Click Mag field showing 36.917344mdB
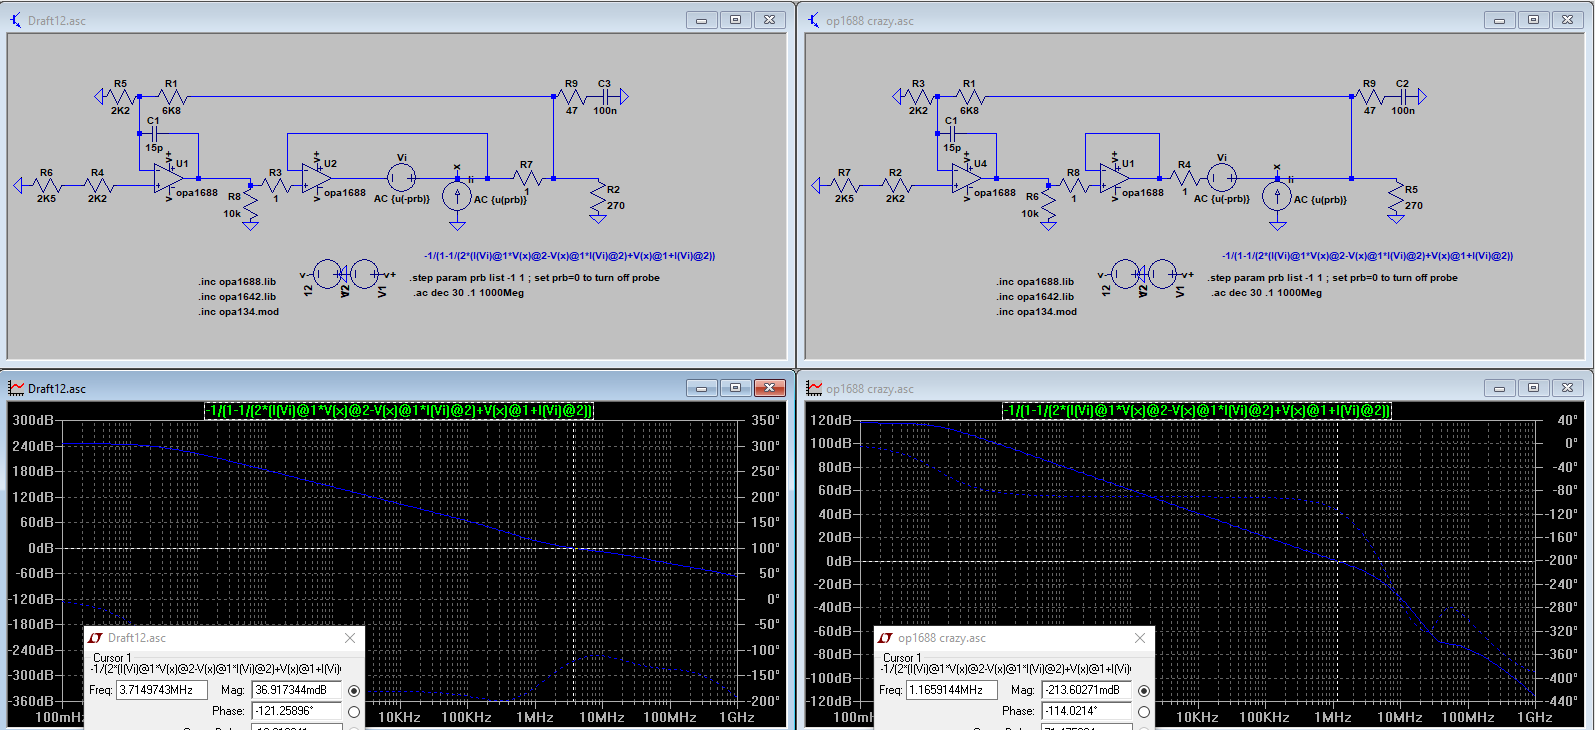Viewport: 1596px width, 730px height. [x=296, y=690]
